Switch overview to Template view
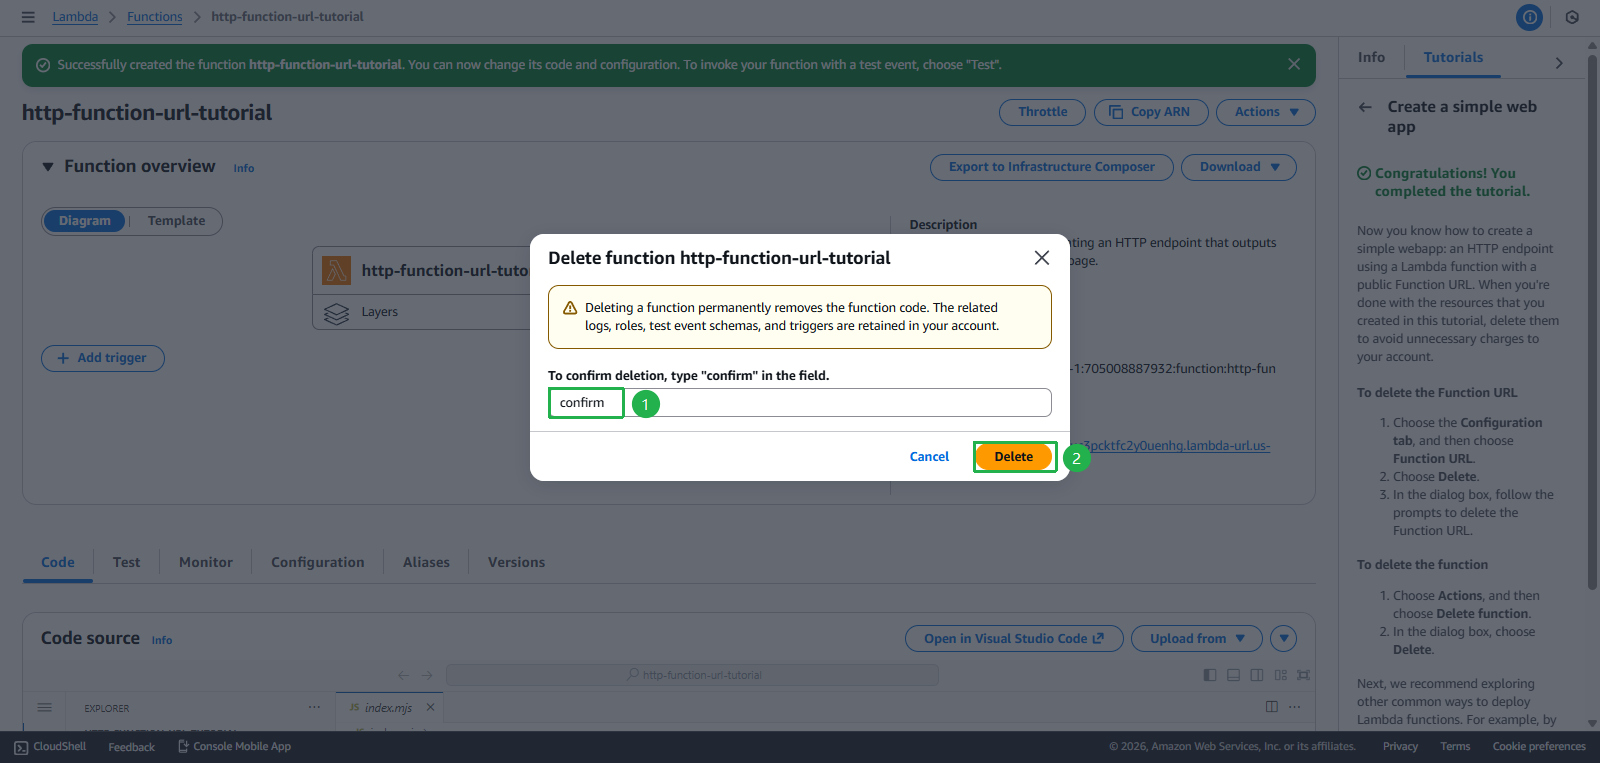Viewport: 1600px width, 763px height. click(176, 221)
